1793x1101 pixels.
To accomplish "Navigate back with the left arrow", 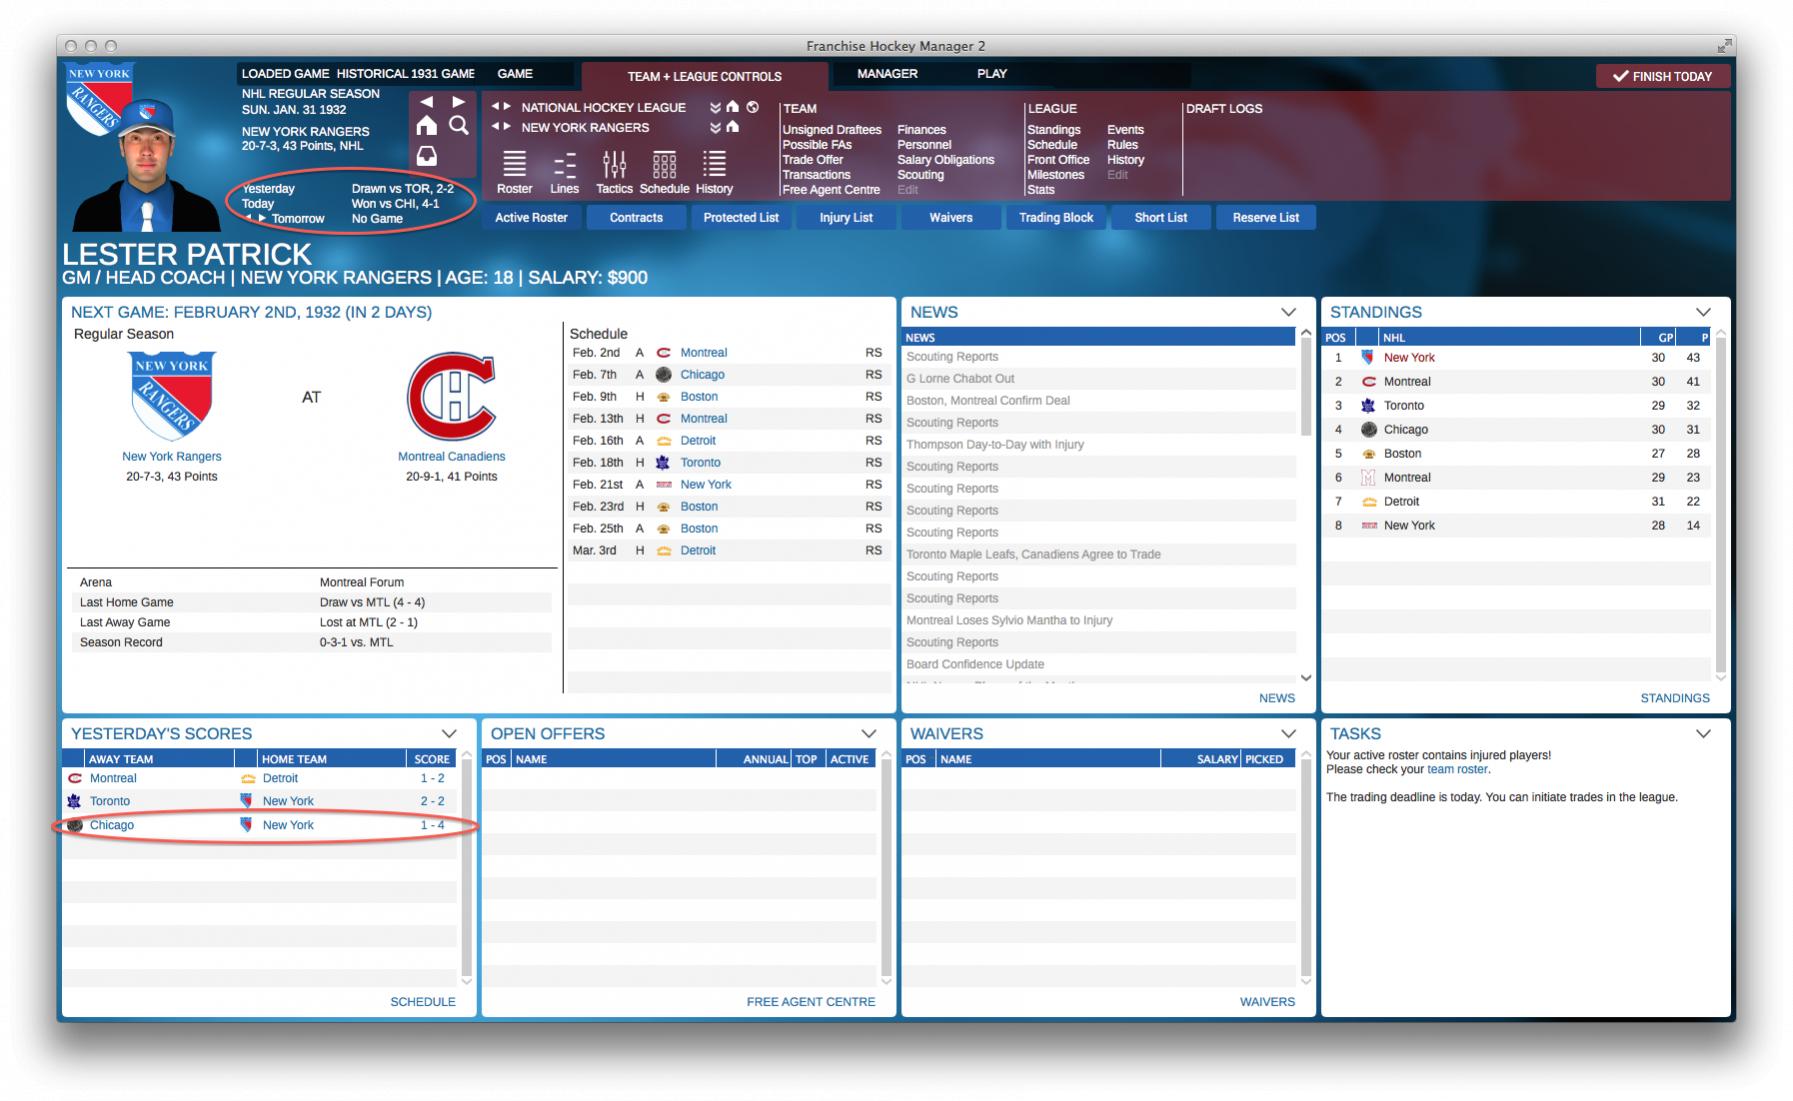I will pos(427,102).
